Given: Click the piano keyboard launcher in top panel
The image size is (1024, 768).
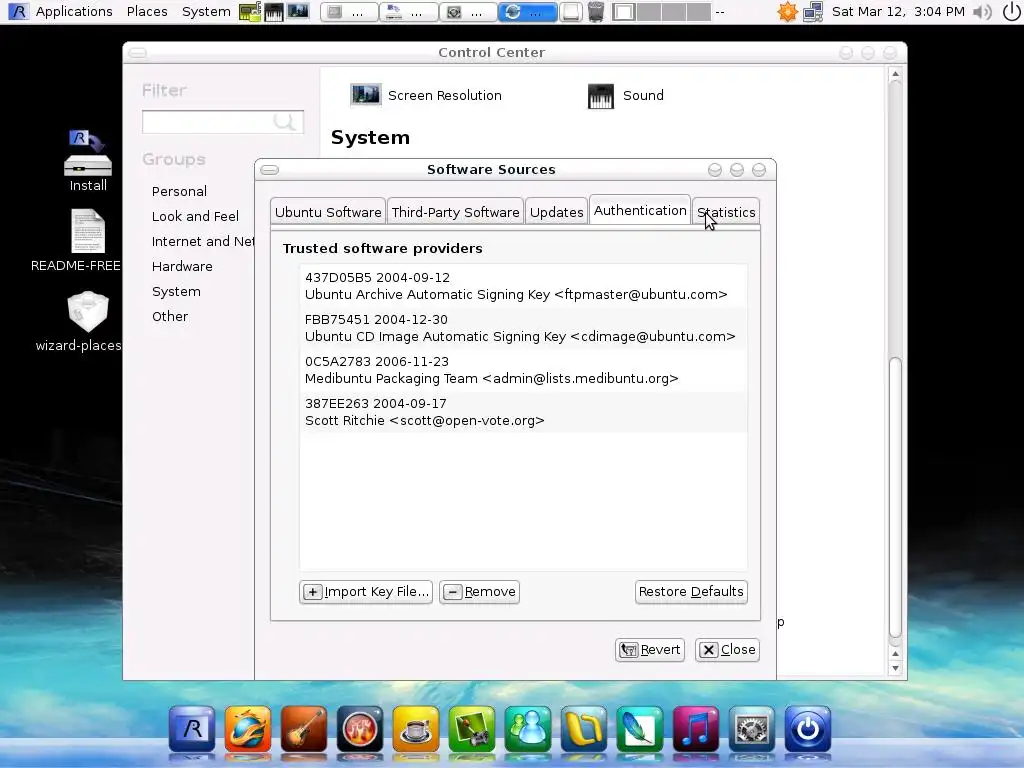Looking at the screenshot, I should [274, 12].
